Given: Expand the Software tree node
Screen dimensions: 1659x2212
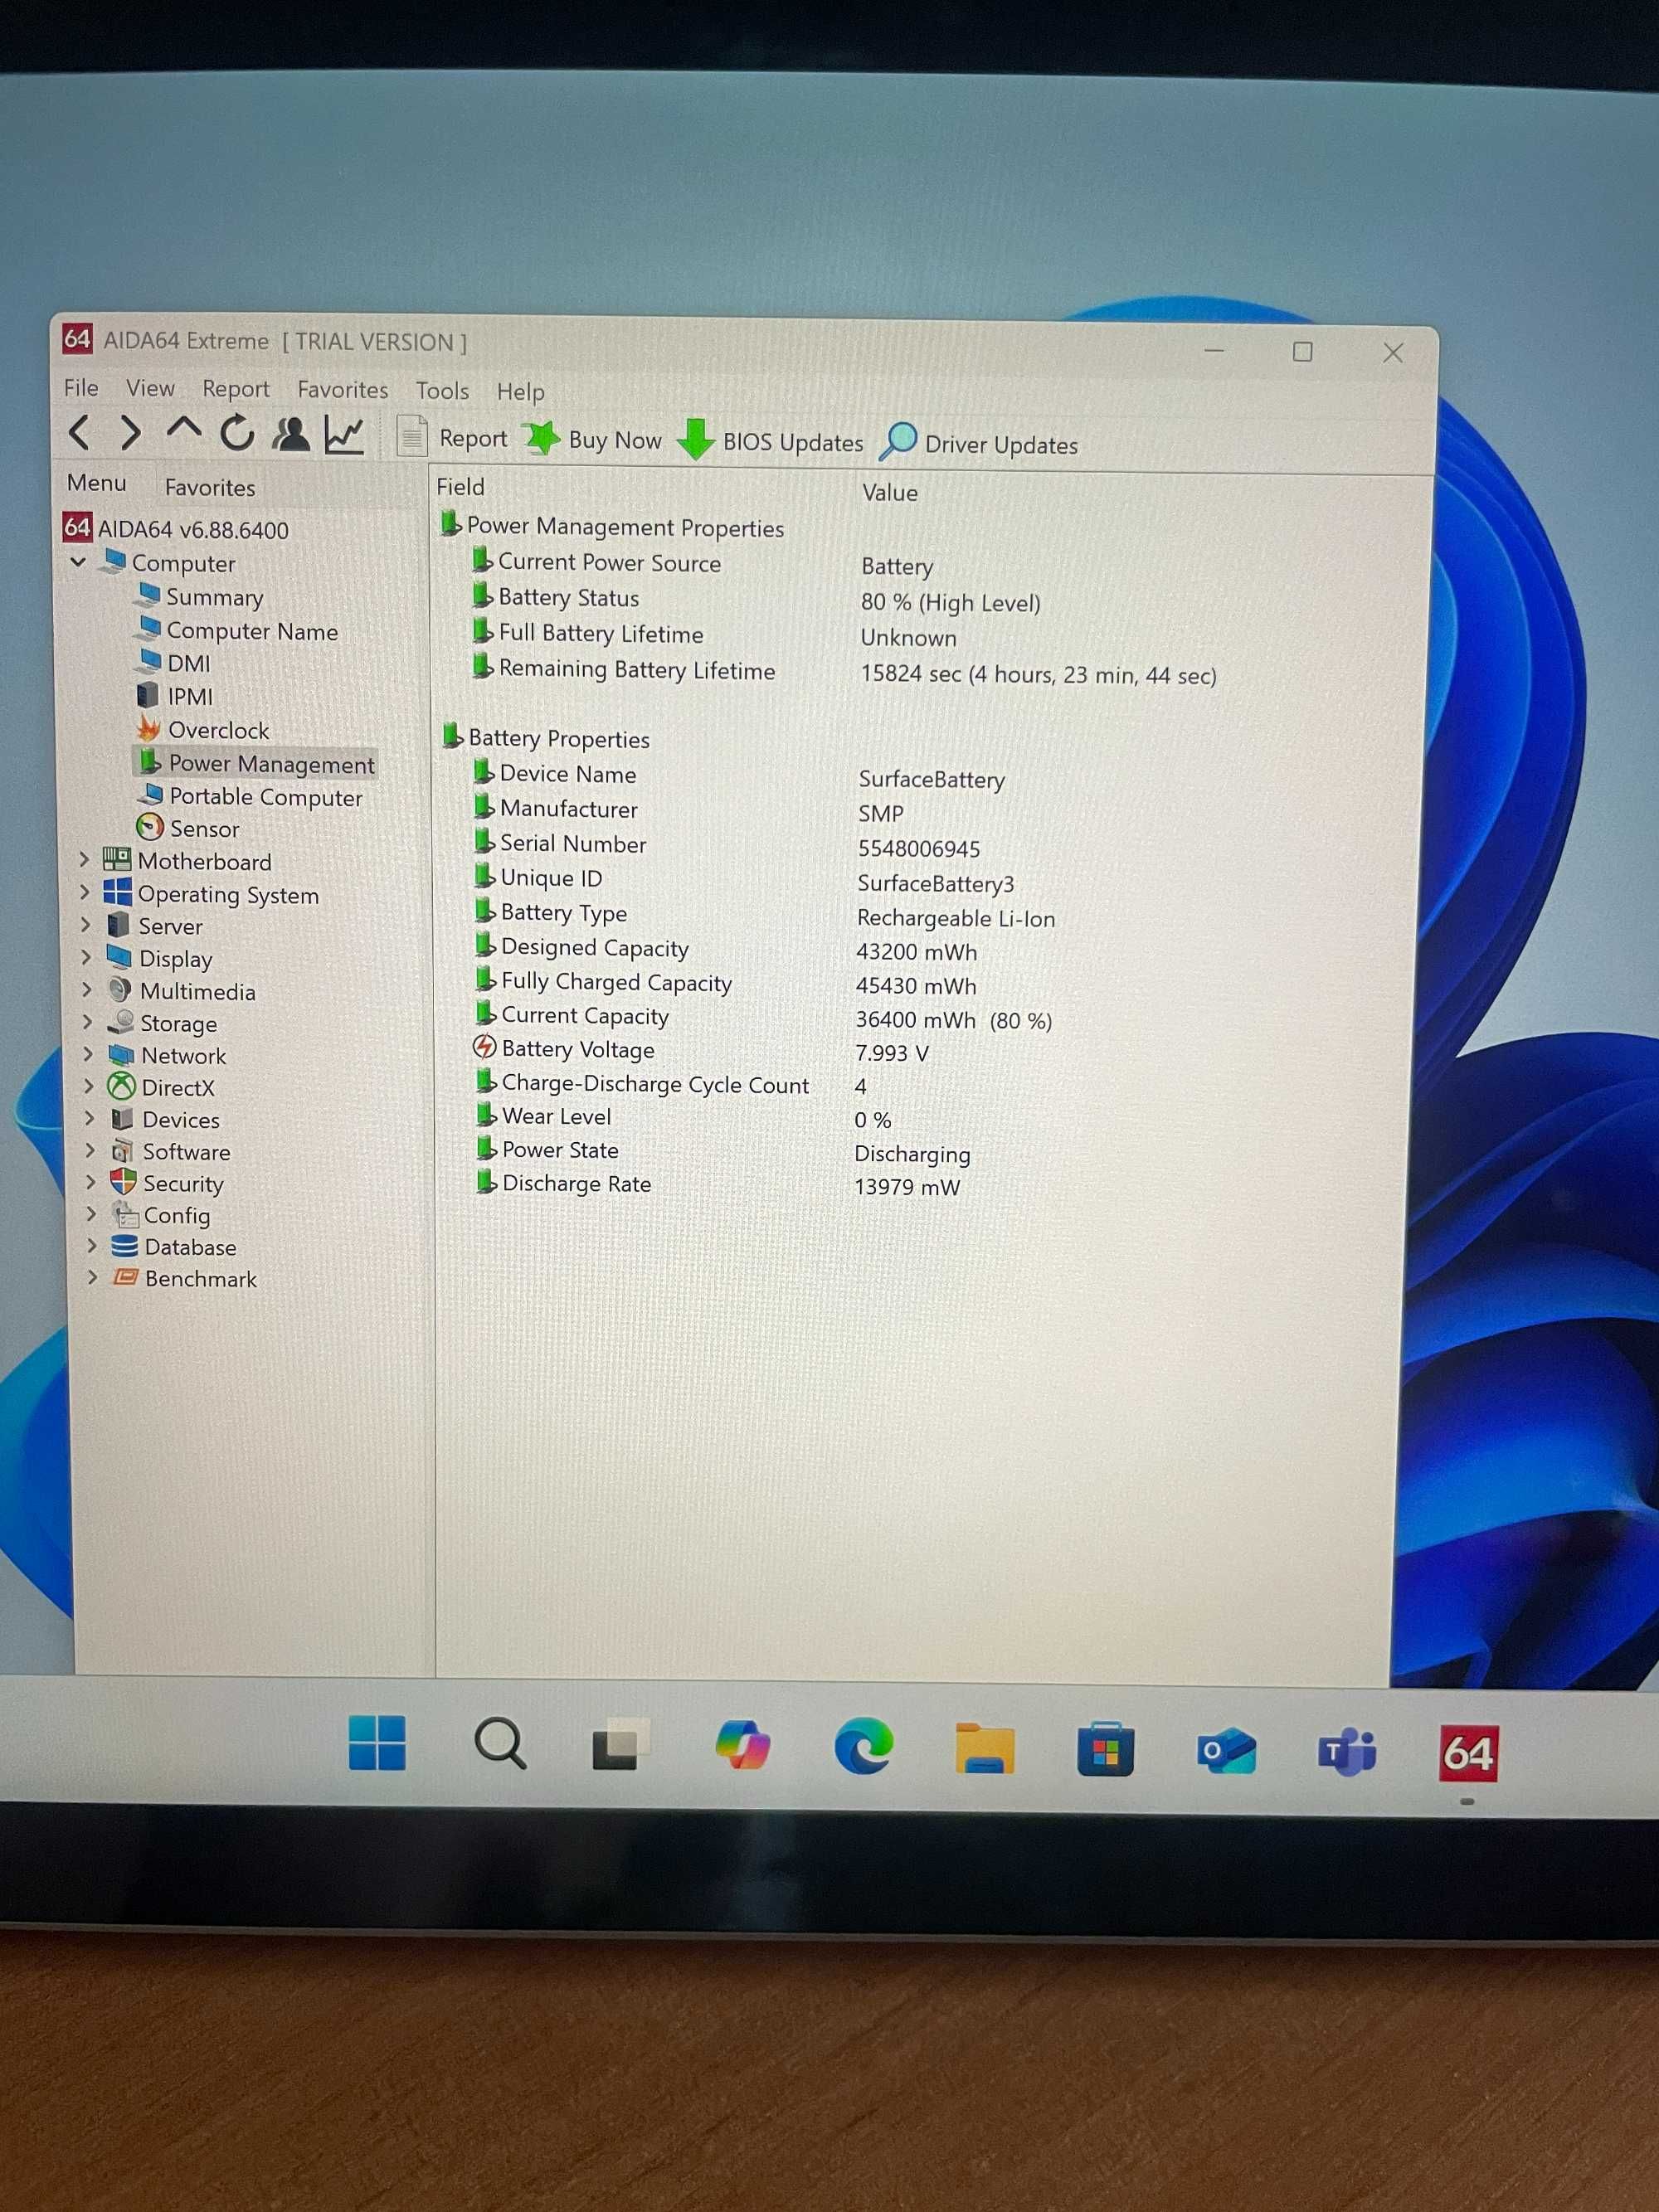Looking at the screenshot, I should pyautogui.click(x=90, y=1150).
